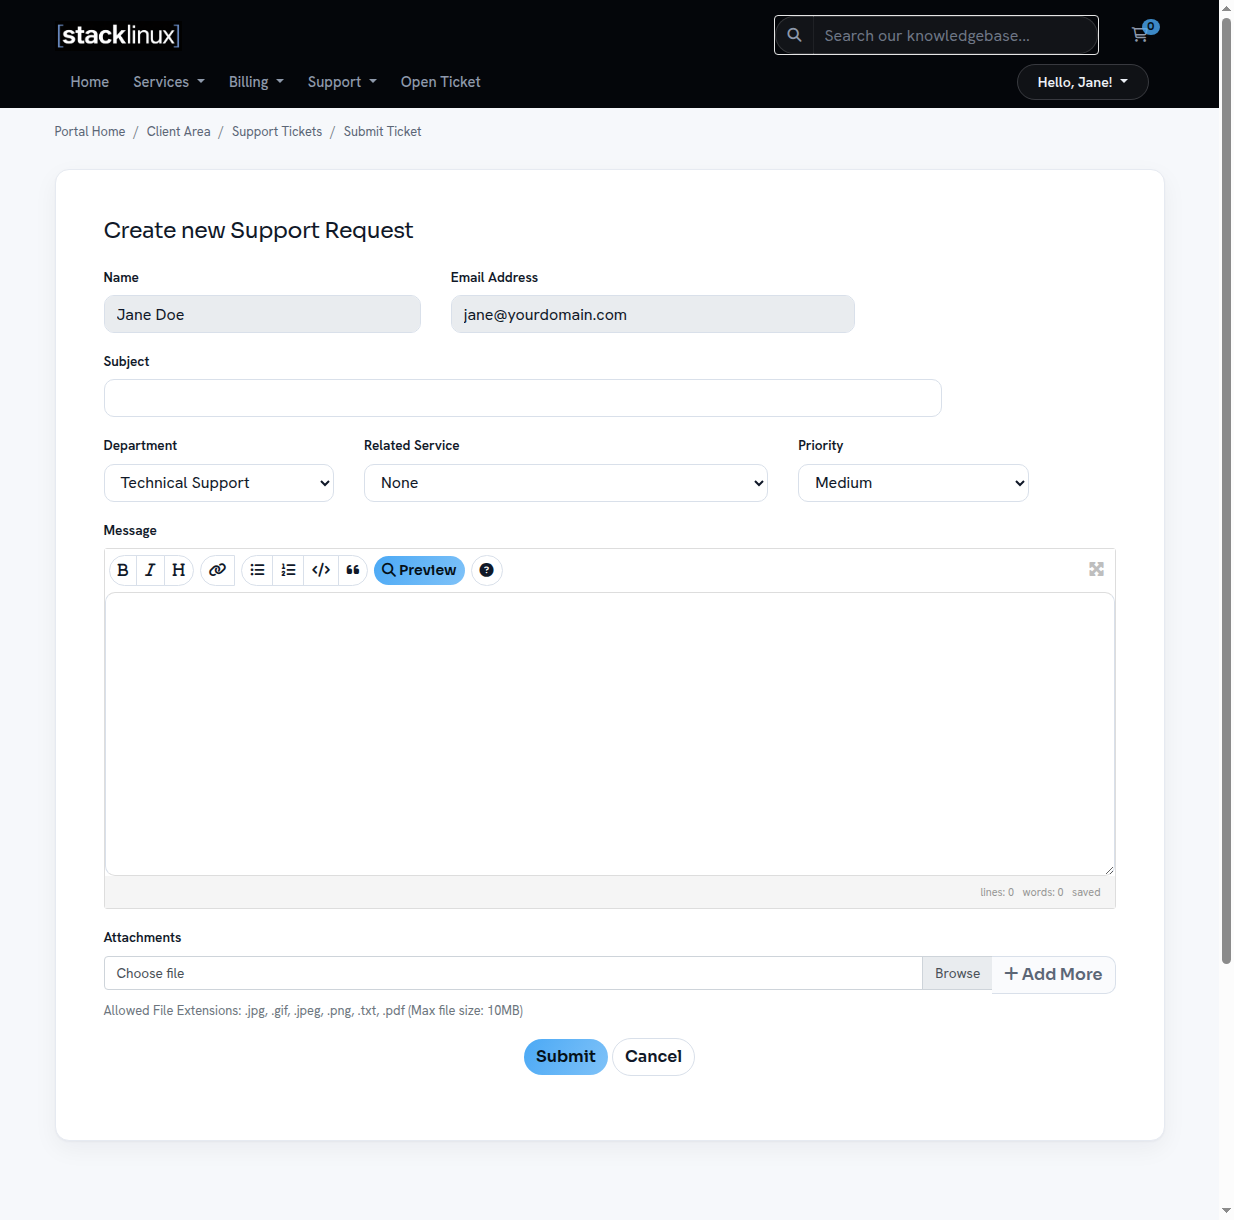The image size is (1234, 1220).
Task: Click the page vertical scrollbar
Action: click(1226, 490)
